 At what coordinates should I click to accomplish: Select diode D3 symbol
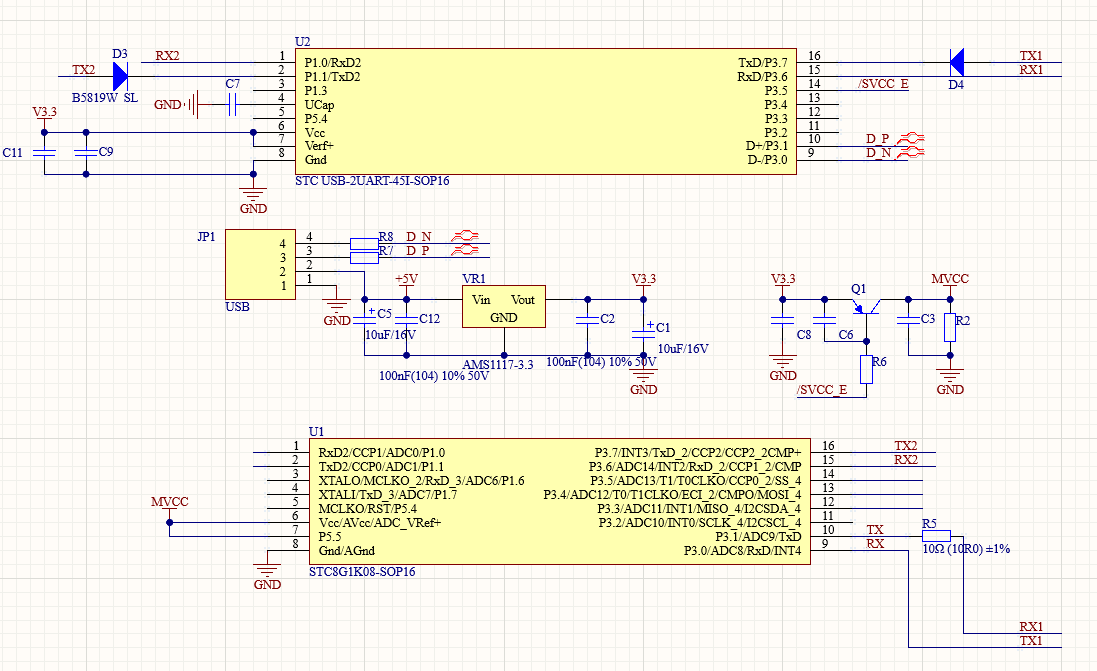(120, 76)
